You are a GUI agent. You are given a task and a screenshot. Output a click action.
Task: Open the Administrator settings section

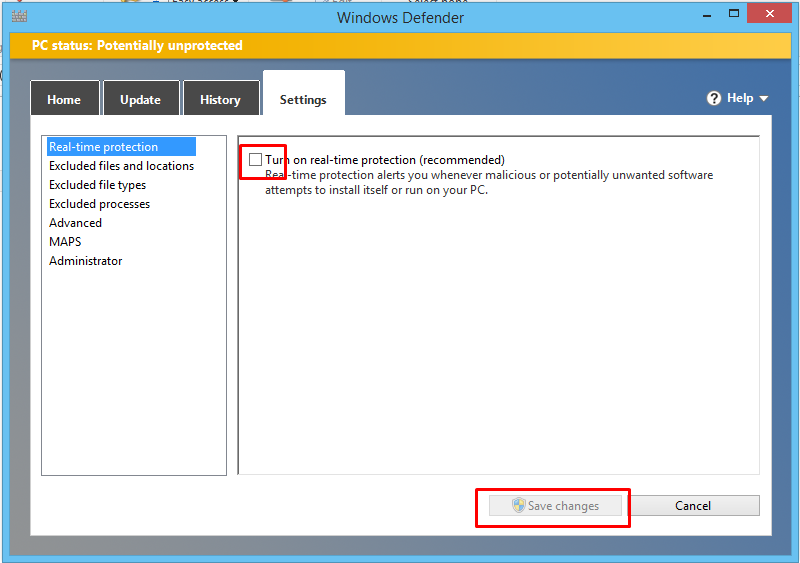point(86,260)
